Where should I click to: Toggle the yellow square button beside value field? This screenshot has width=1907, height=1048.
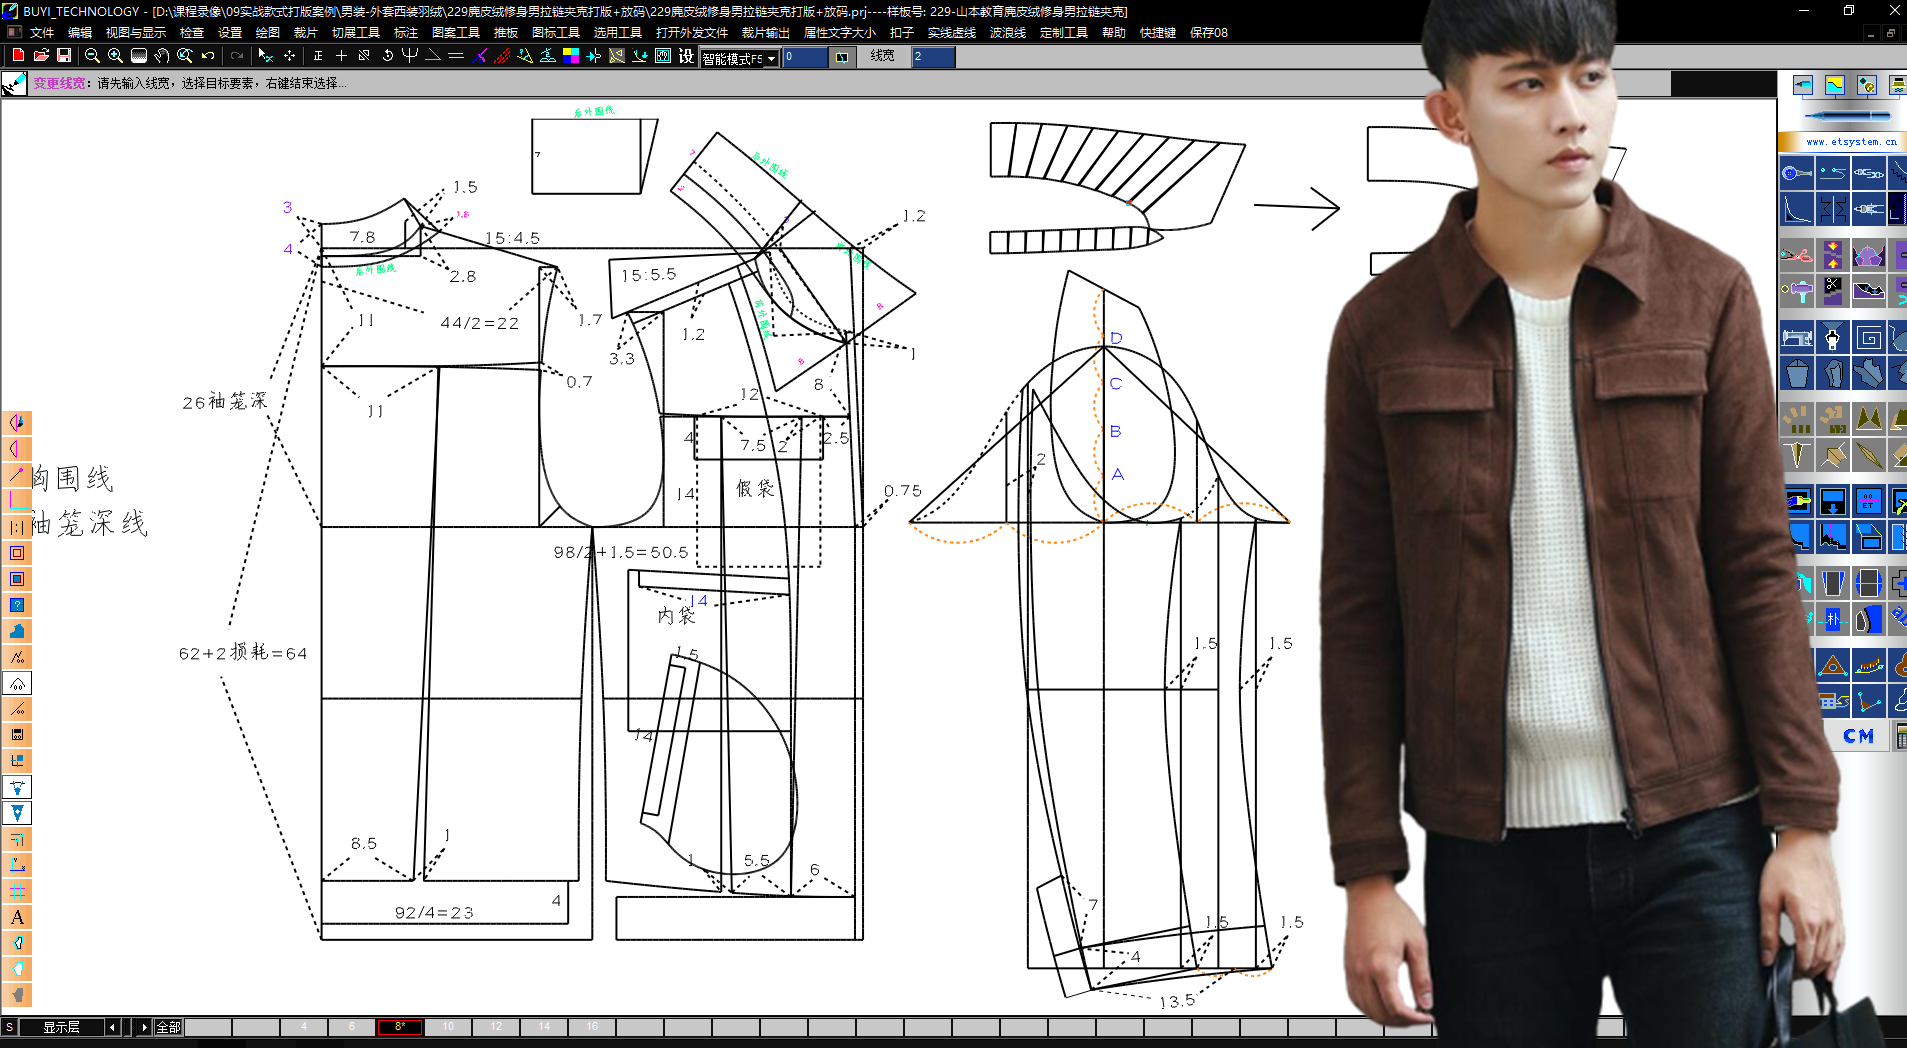tap(842, 57)
